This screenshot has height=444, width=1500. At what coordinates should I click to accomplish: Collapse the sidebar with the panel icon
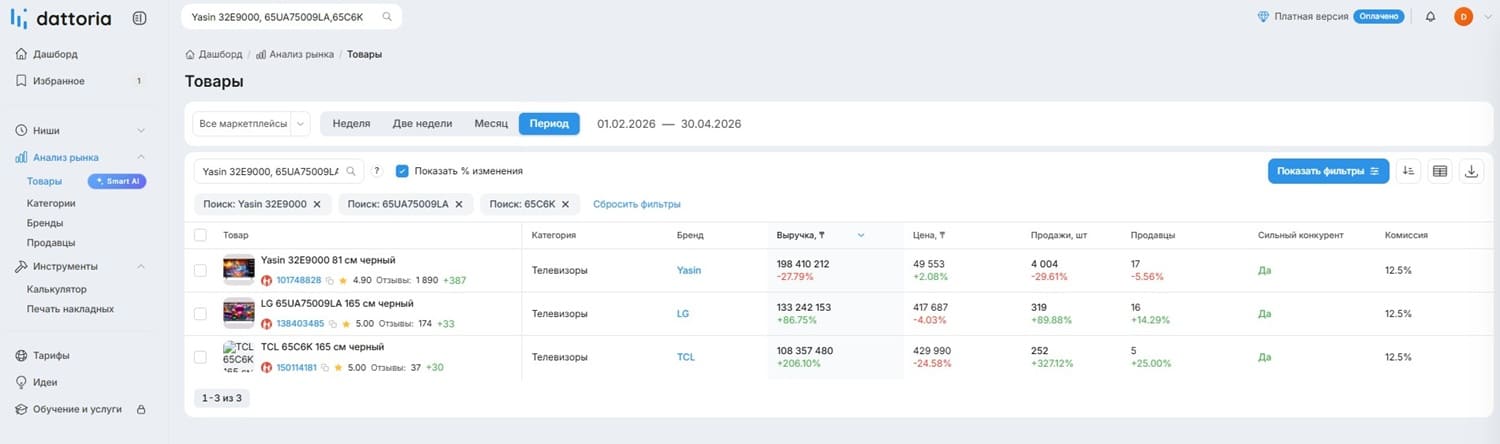[139, 17]
